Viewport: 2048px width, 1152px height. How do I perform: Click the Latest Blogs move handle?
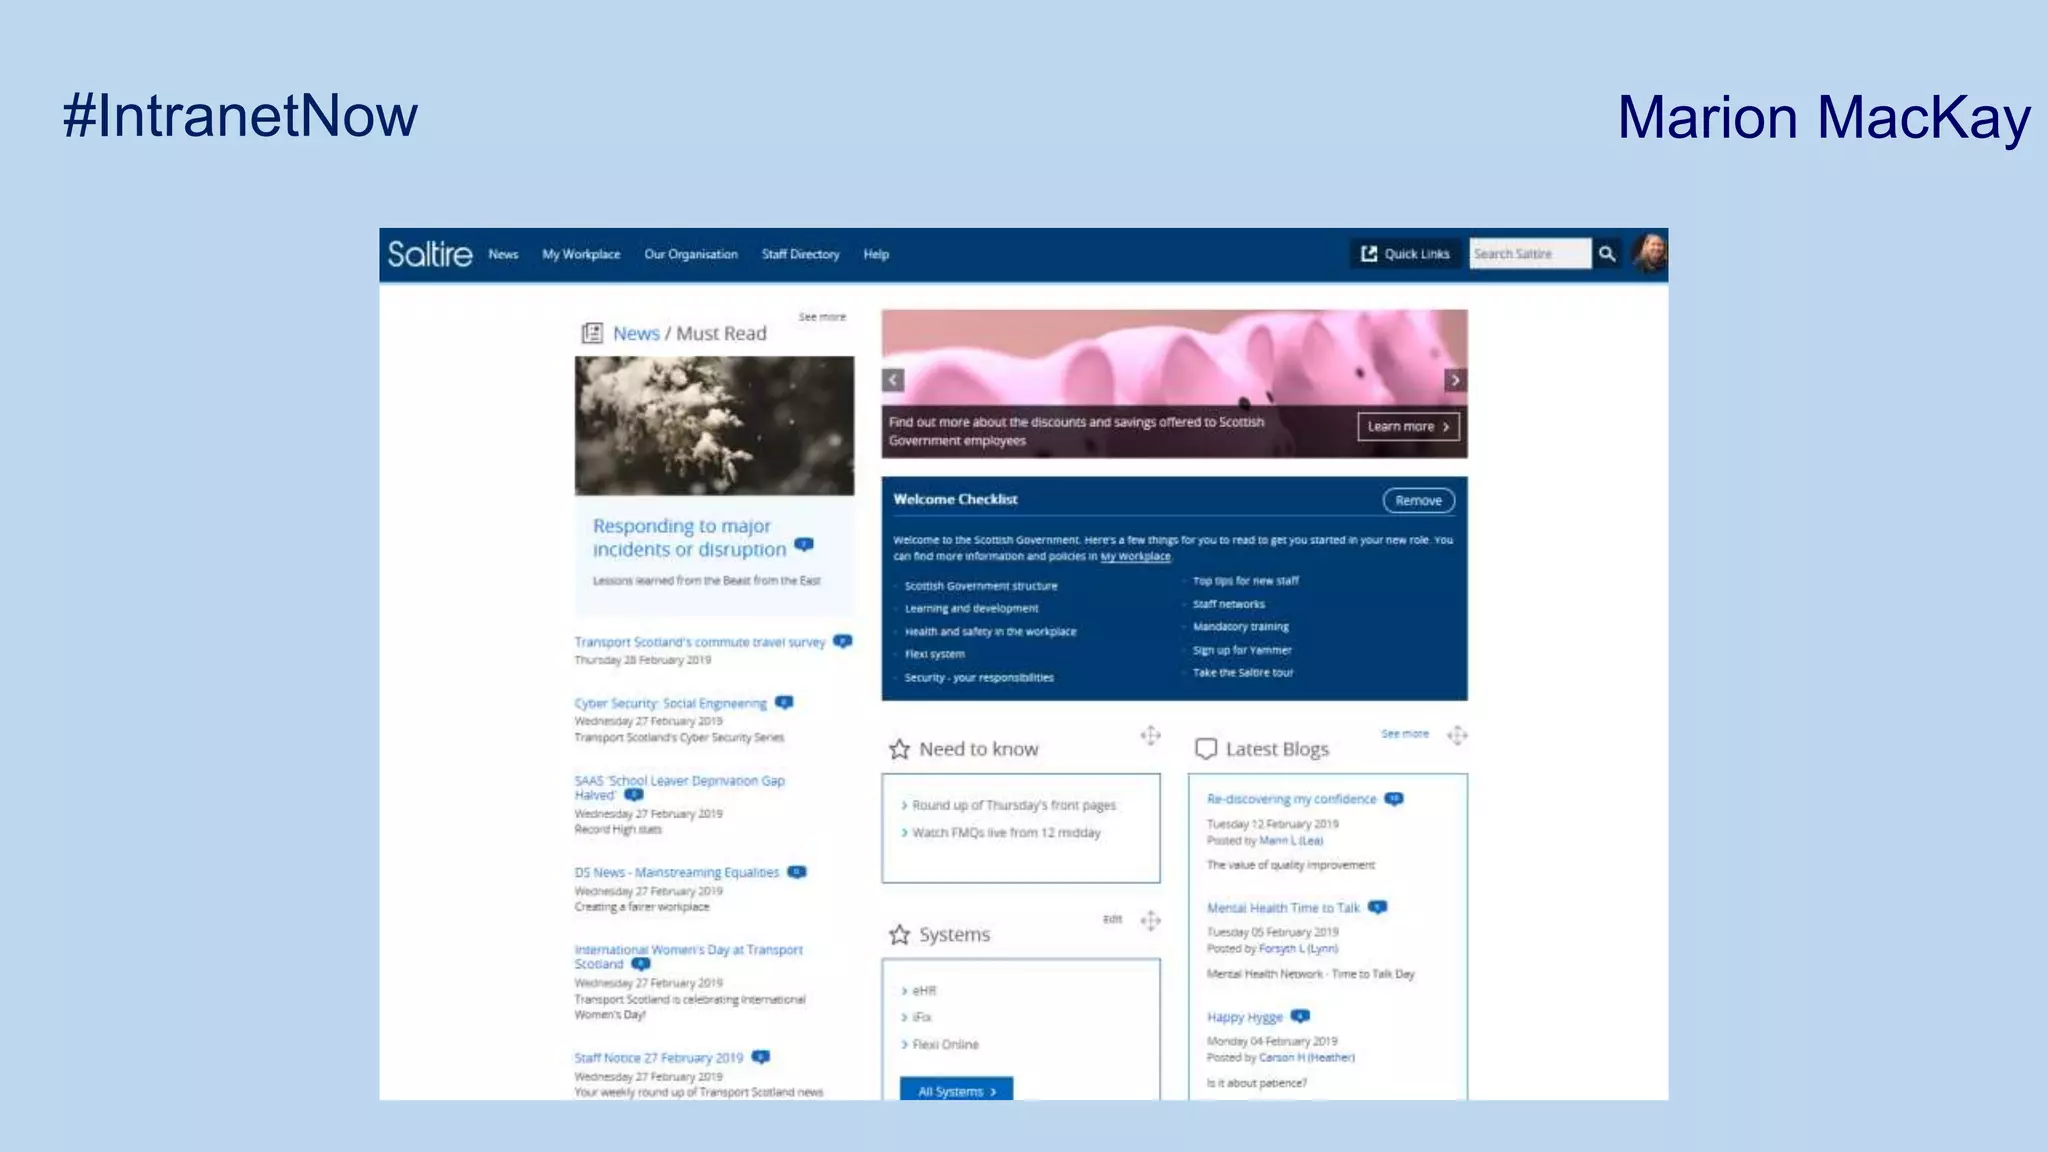pos(1457,736)
